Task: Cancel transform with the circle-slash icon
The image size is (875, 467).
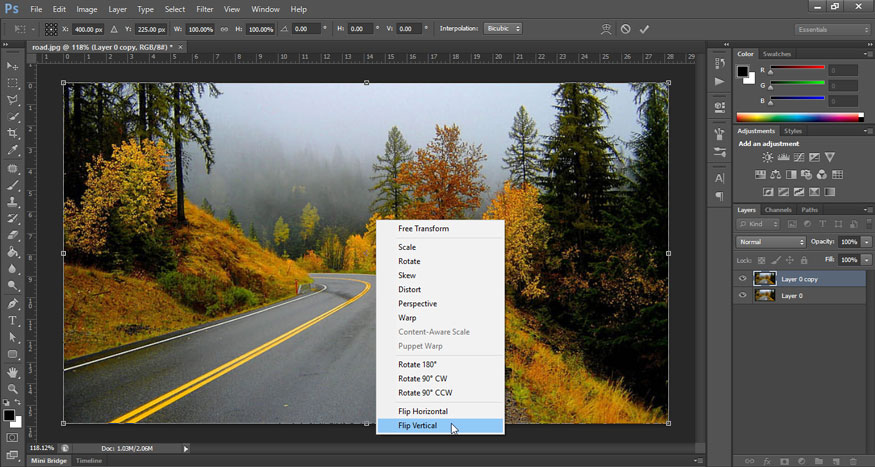Action: [x=625, y=29]
